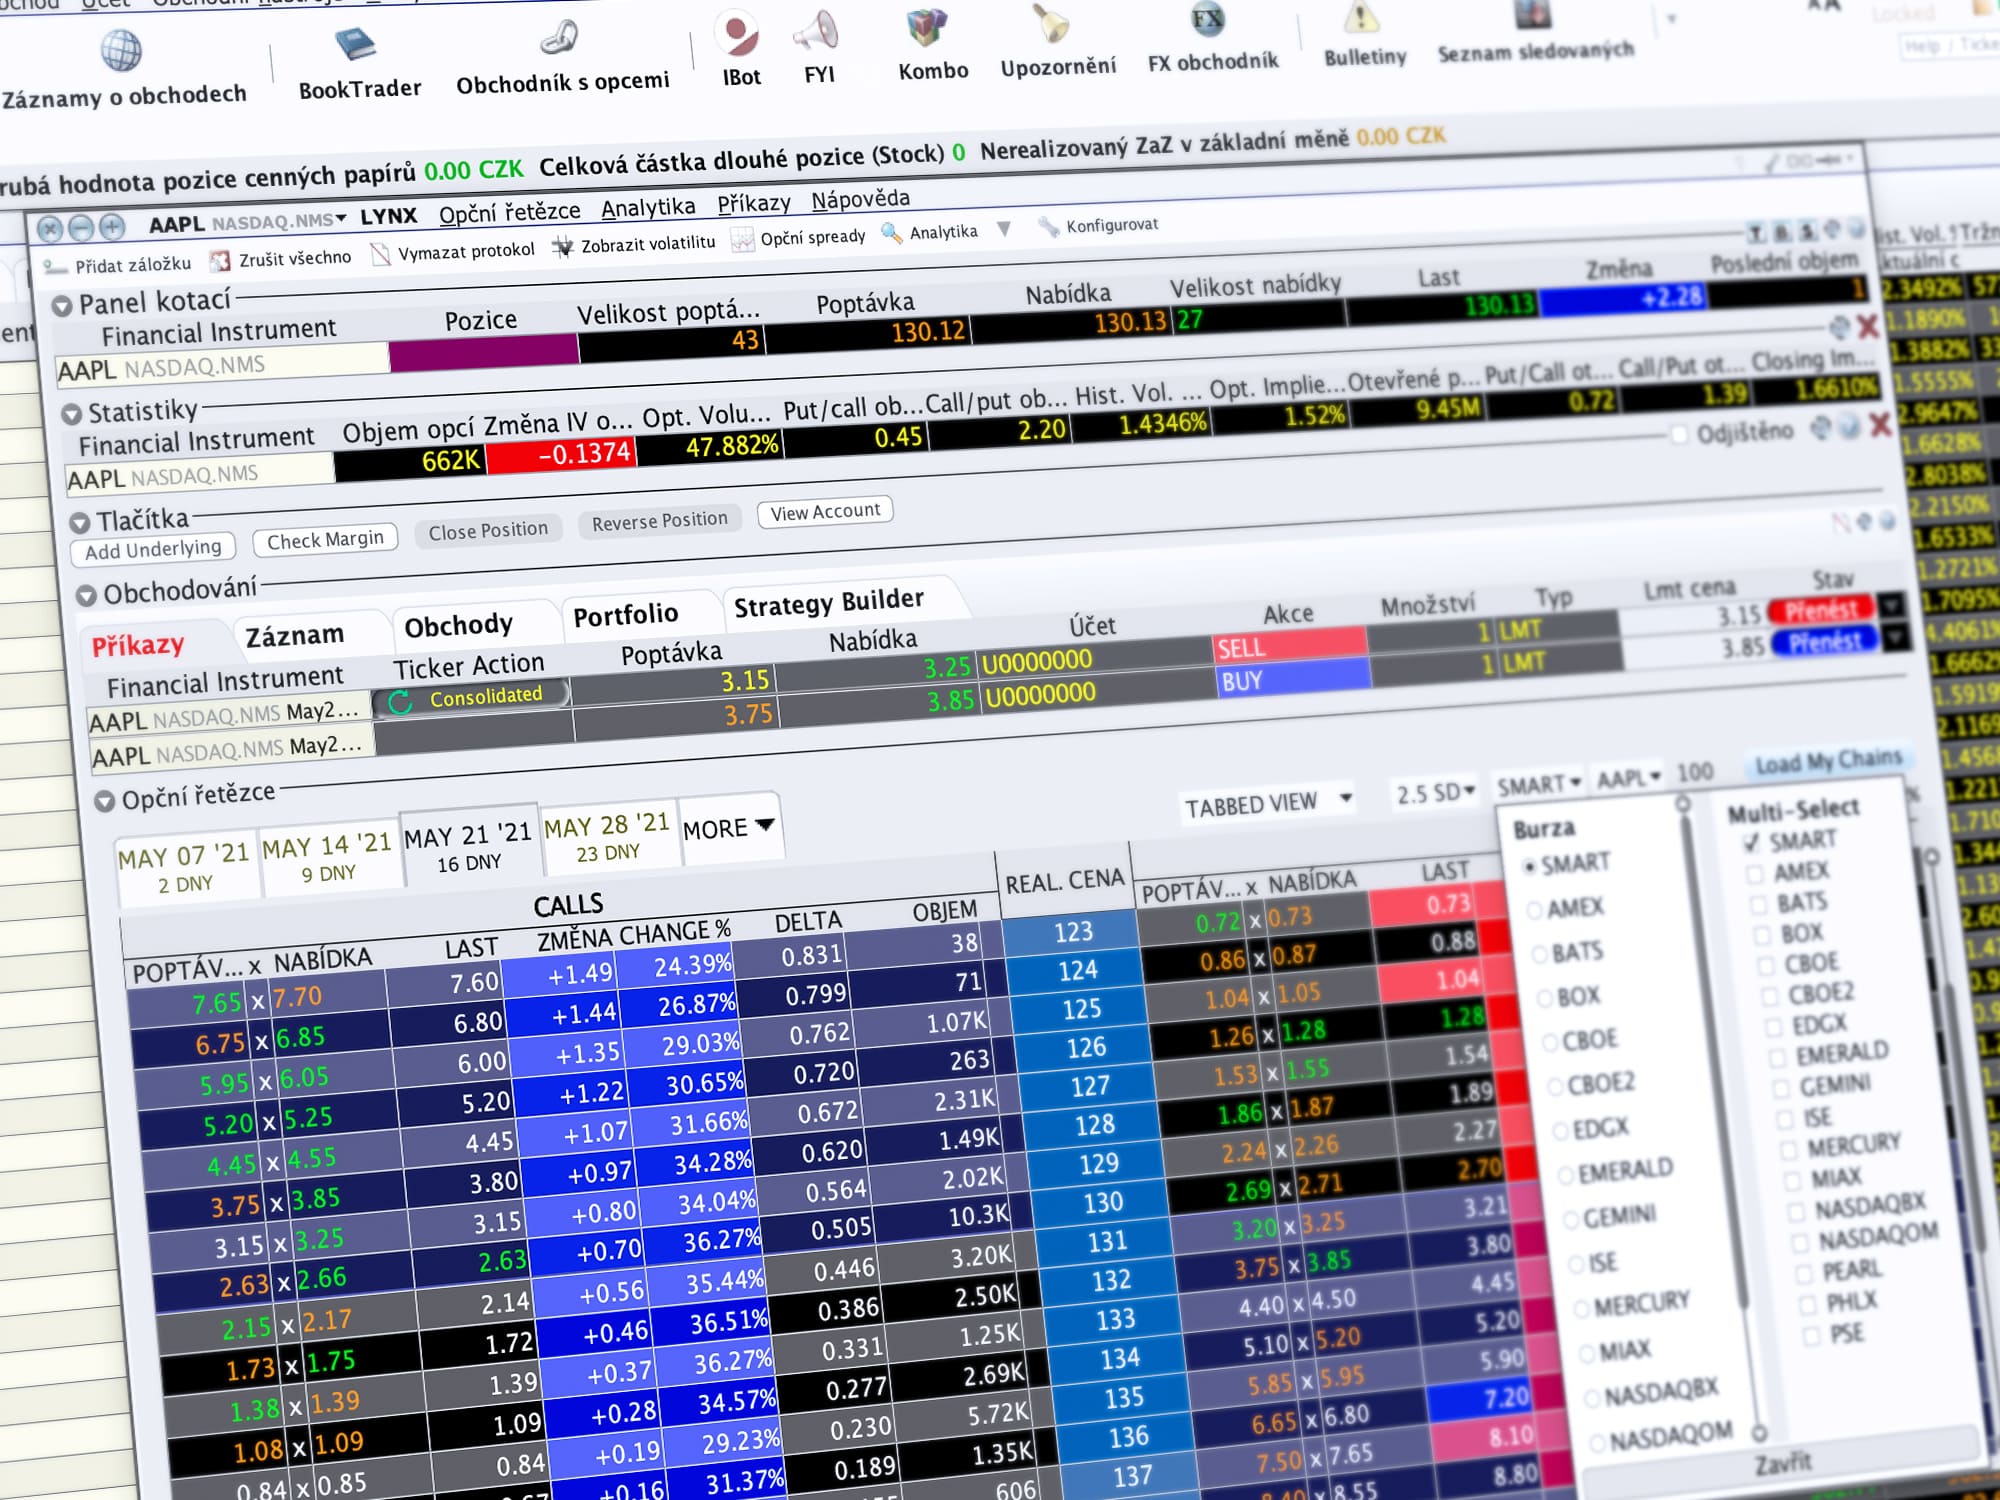Click Zrušit všechno icon
This screenshot has width=2000, height=1500.
(x=219, y=261)
